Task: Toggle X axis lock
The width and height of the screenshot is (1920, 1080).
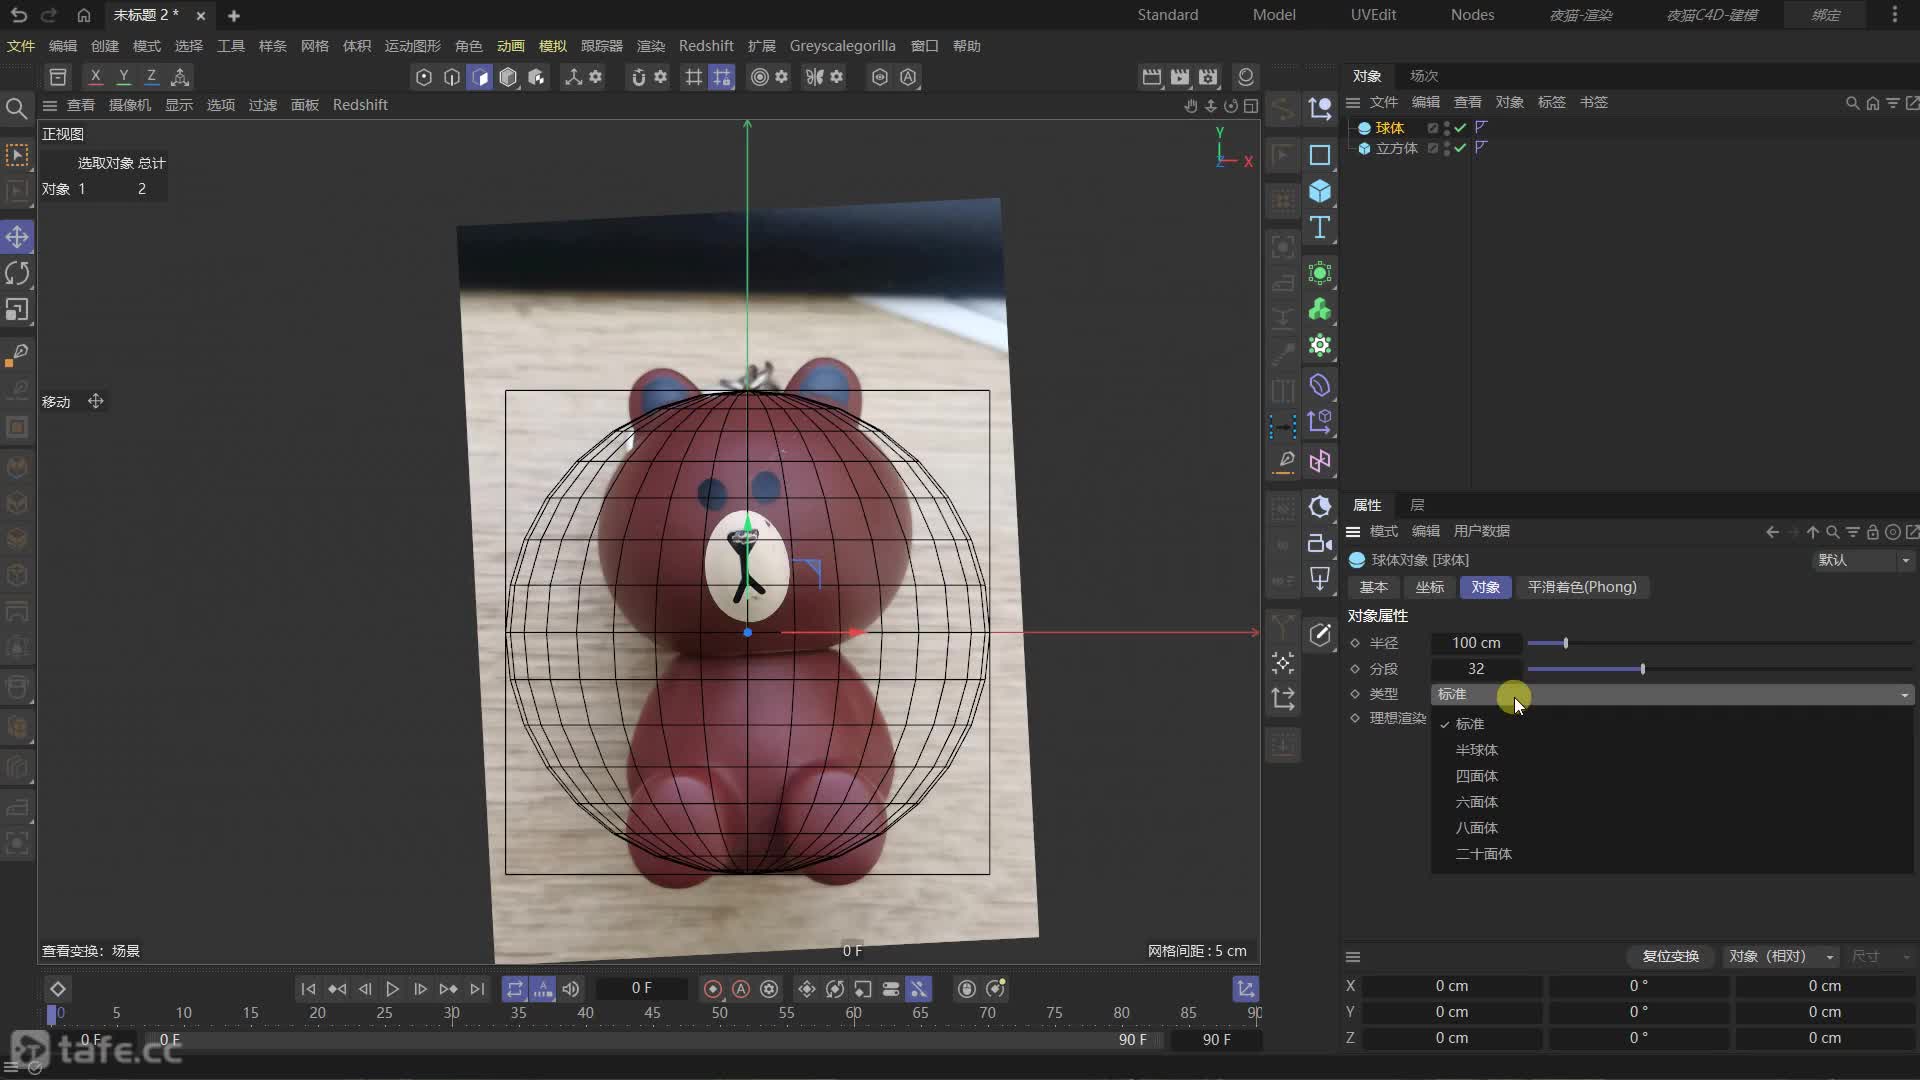Action: coord(96,76)
